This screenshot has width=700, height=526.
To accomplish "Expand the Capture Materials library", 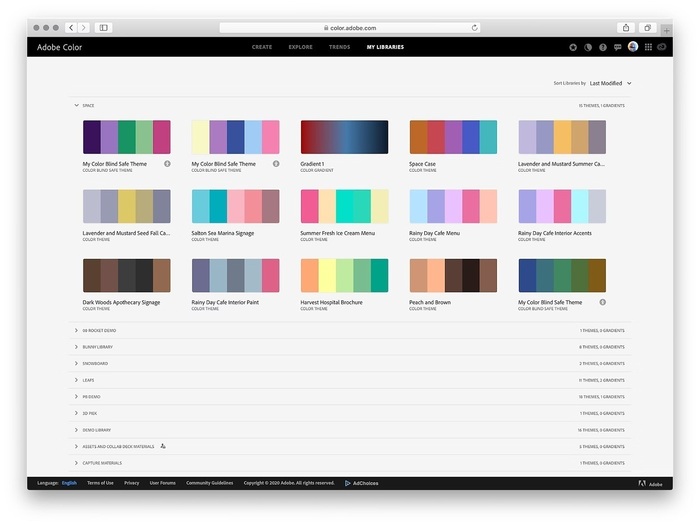I will [x=76, y=463].
